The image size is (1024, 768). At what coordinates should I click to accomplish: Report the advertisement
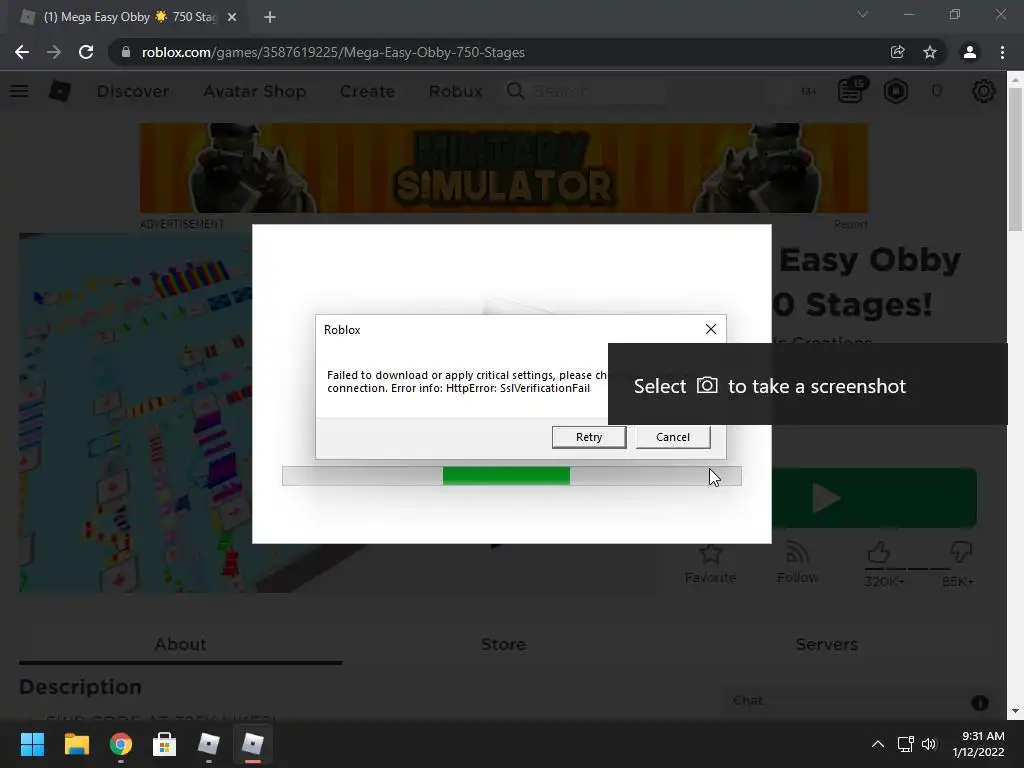850,224
